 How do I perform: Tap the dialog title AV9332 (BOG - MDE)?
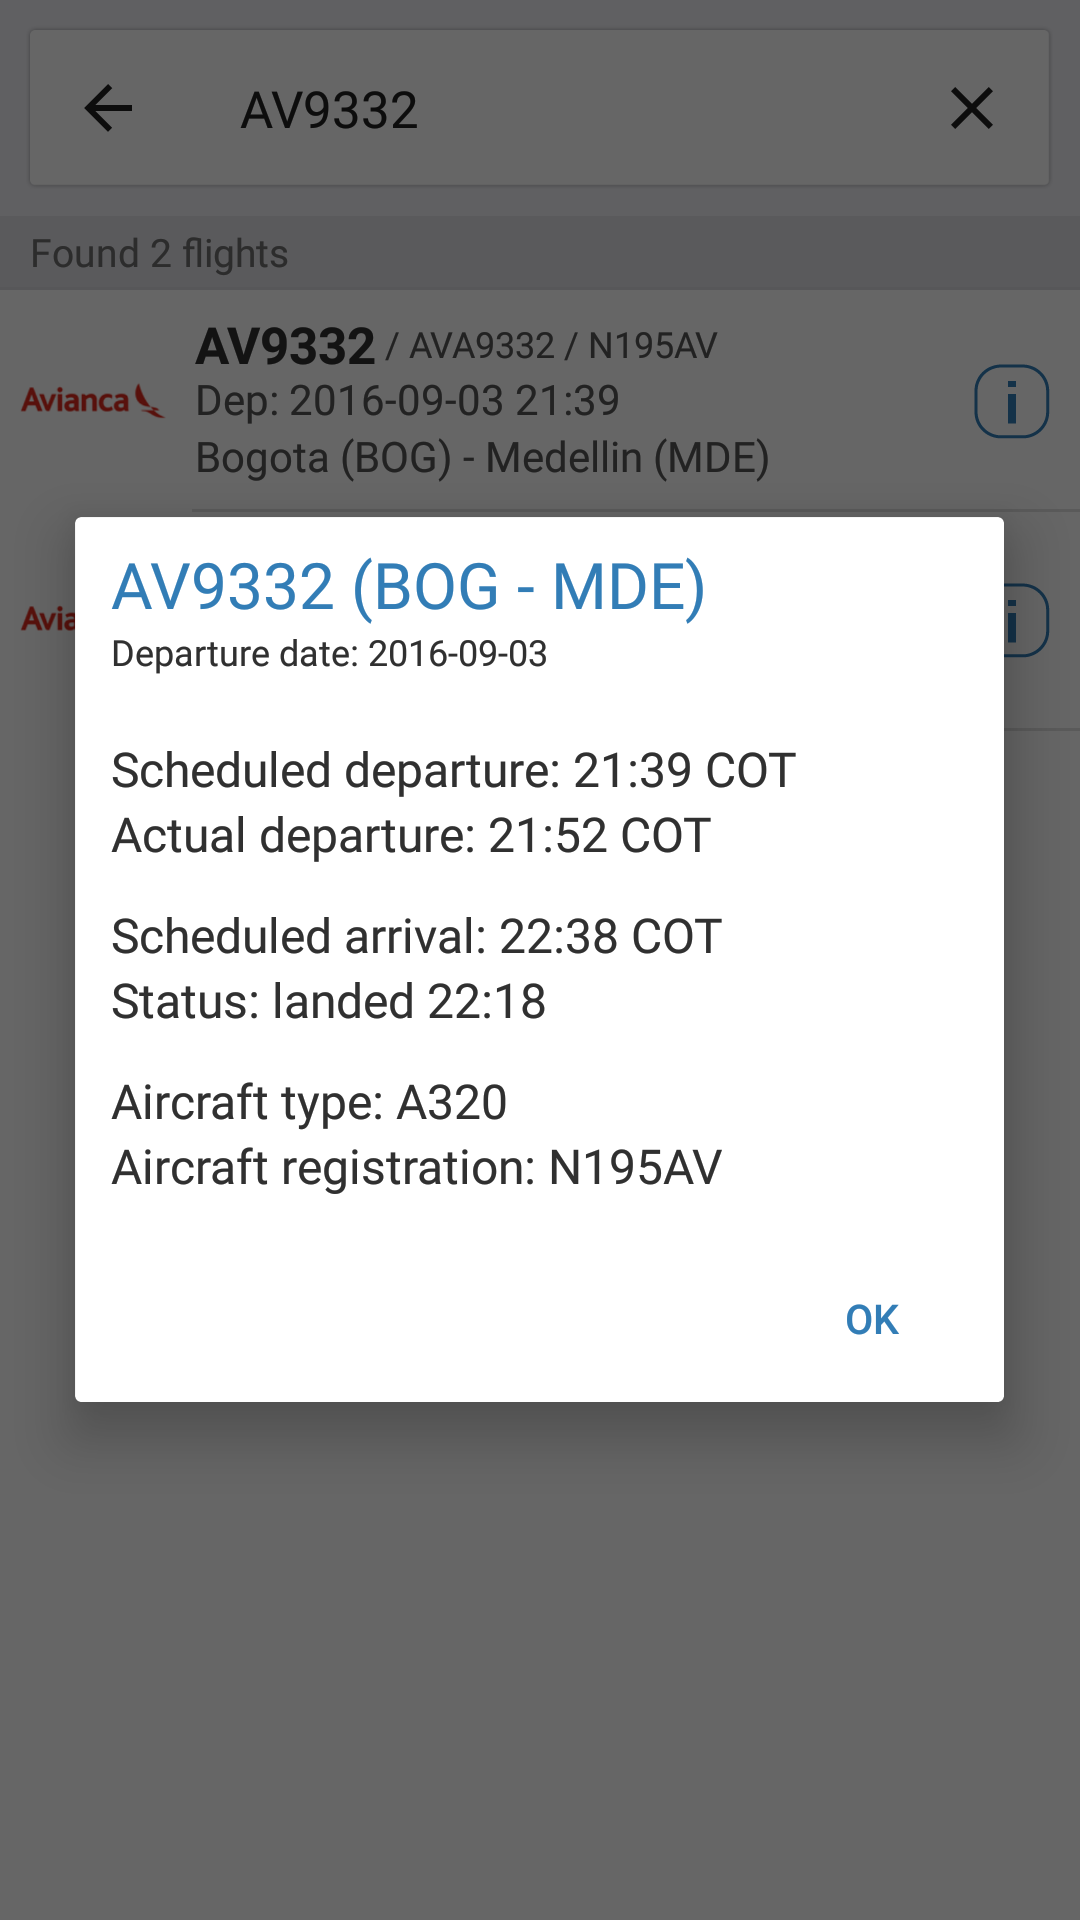tap(408, 587)
